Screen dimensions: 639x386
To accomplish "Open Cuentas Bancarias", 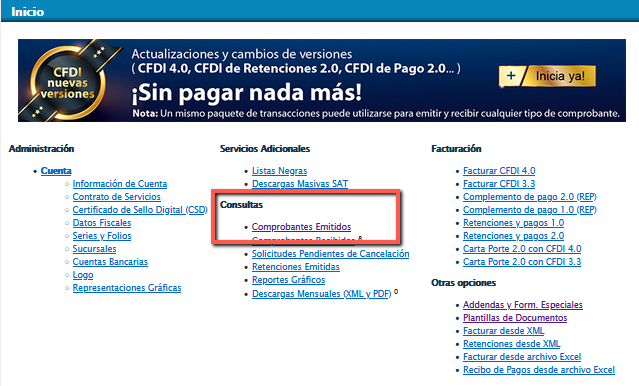I will pos(110,262).
